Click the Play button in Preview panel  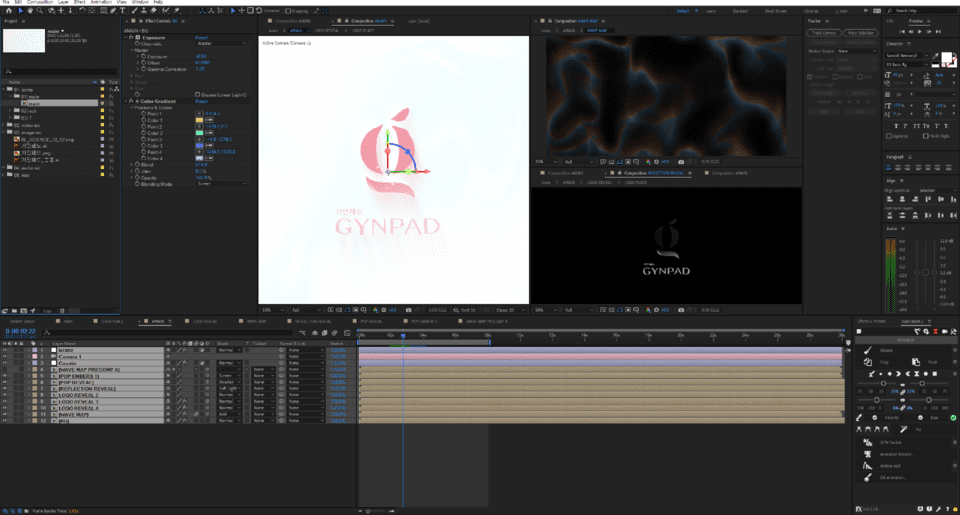click(x=920, y=31)
